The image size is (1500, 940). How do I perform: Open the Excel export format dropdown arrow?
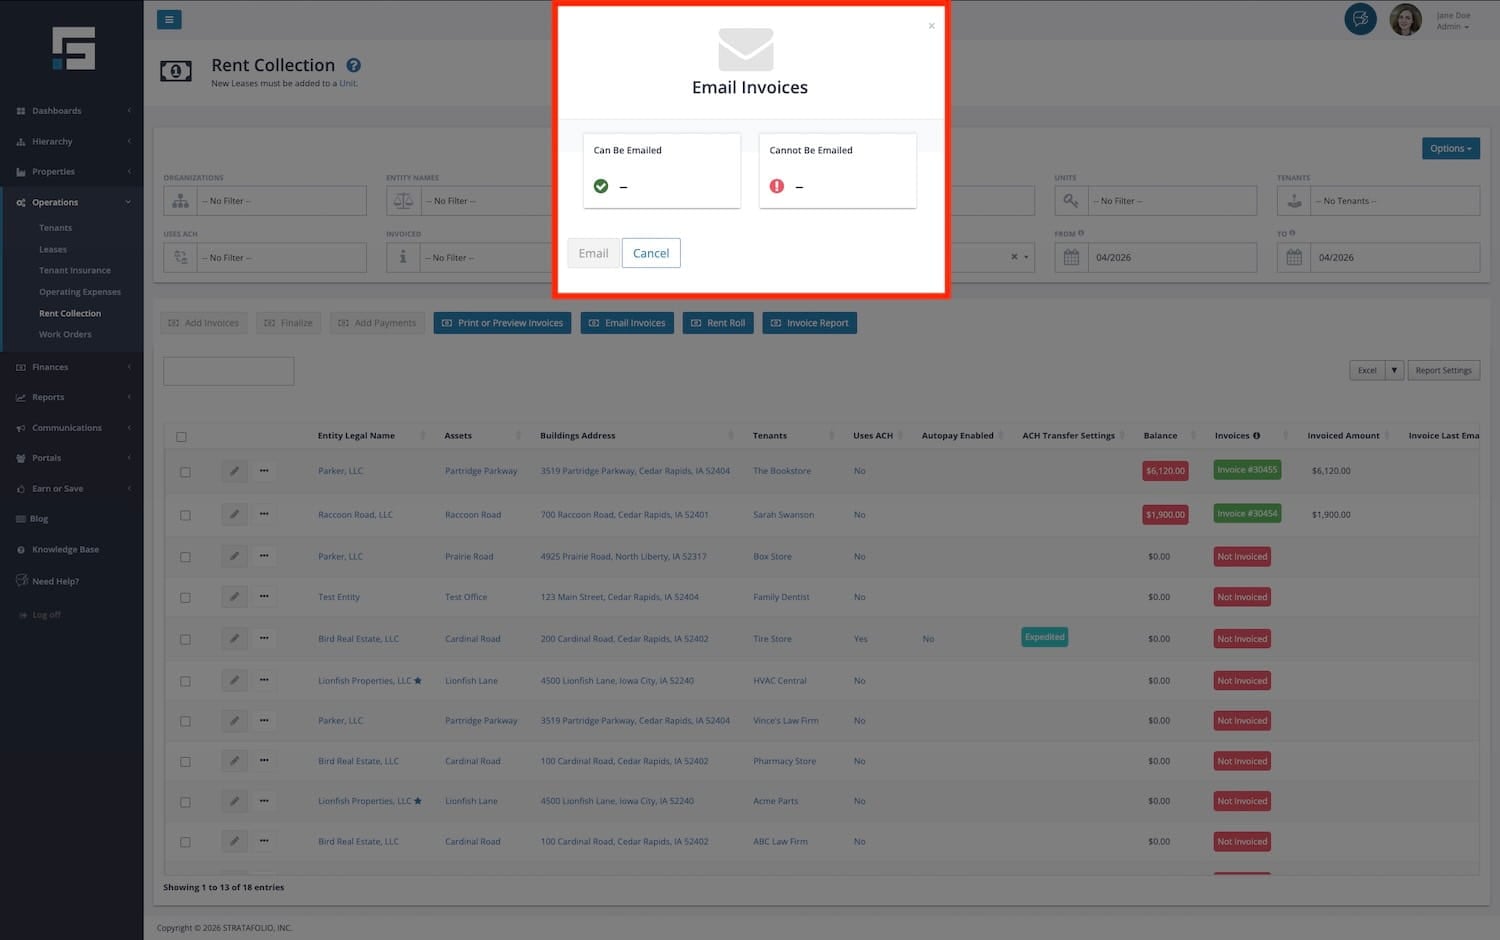pyautogui.click(x=1394, y=370)
